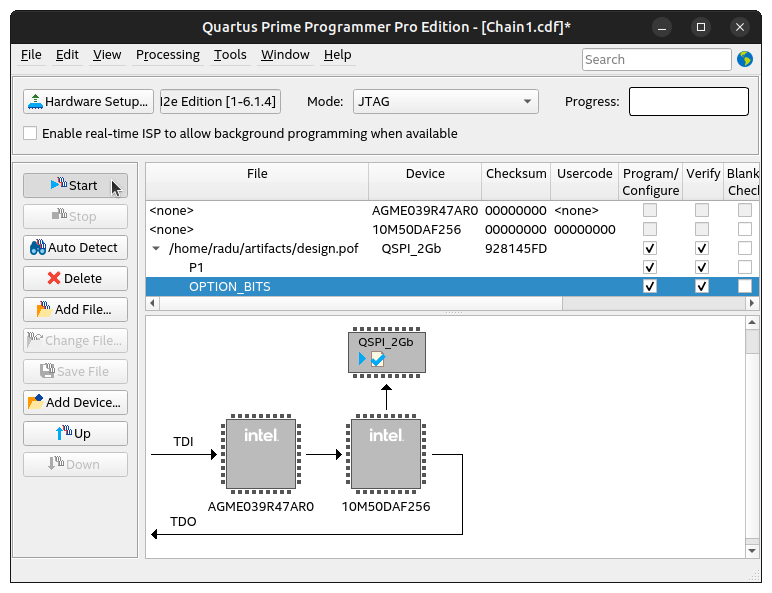Screen dimensions: 772x593
Task: Select the QSPI_2Gb flash block in diagram
Action: tap(386, 351)
